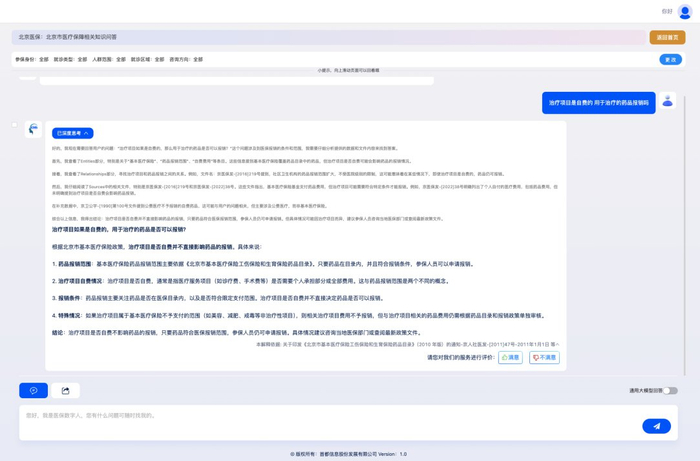Collapse the 已深度思考 section

coord(73,133)
